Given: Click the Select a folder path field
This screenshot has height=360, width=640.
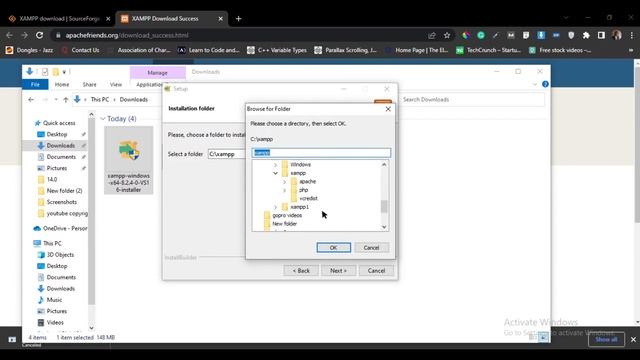Looking at the screenshot, I should tap(227, 154).
